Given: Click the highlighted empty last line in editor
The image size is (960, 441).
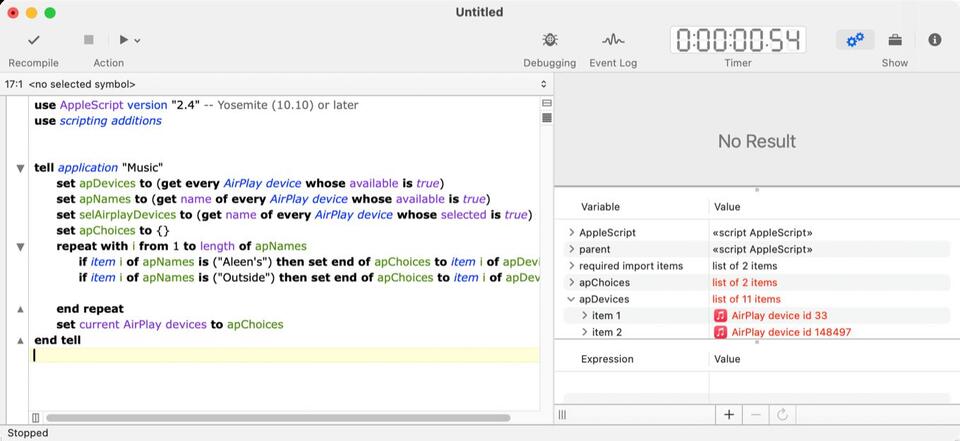Looking at the screenshot, I should pos(286,356).
